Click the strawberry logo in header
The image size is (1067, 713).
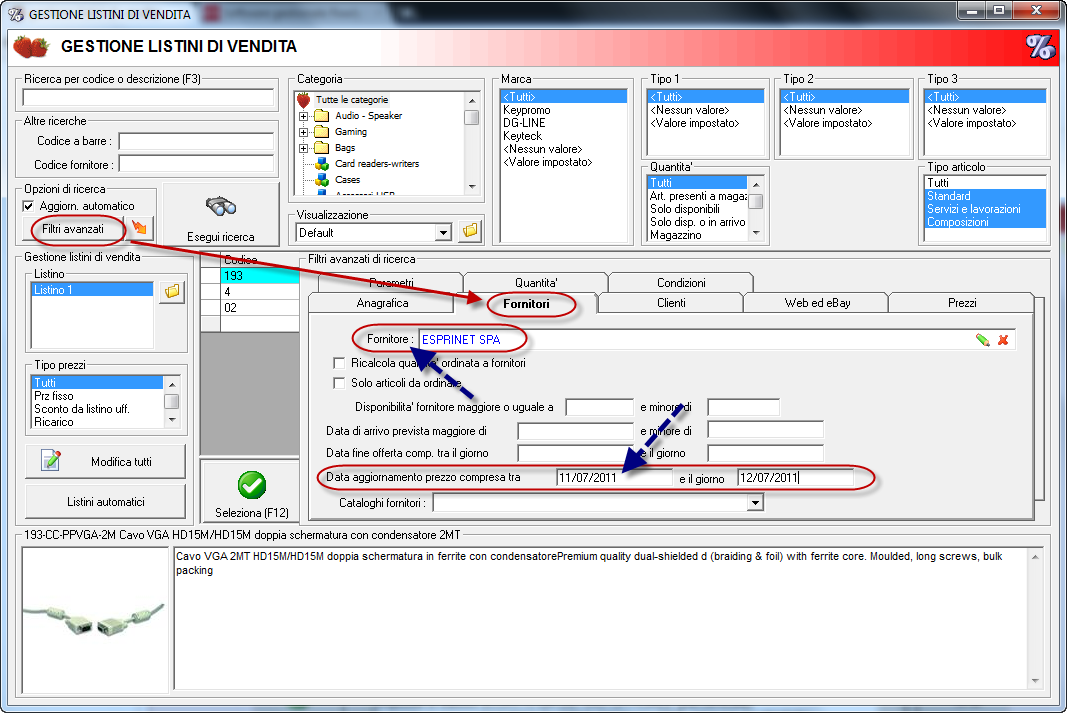click(x=31, y=46)
